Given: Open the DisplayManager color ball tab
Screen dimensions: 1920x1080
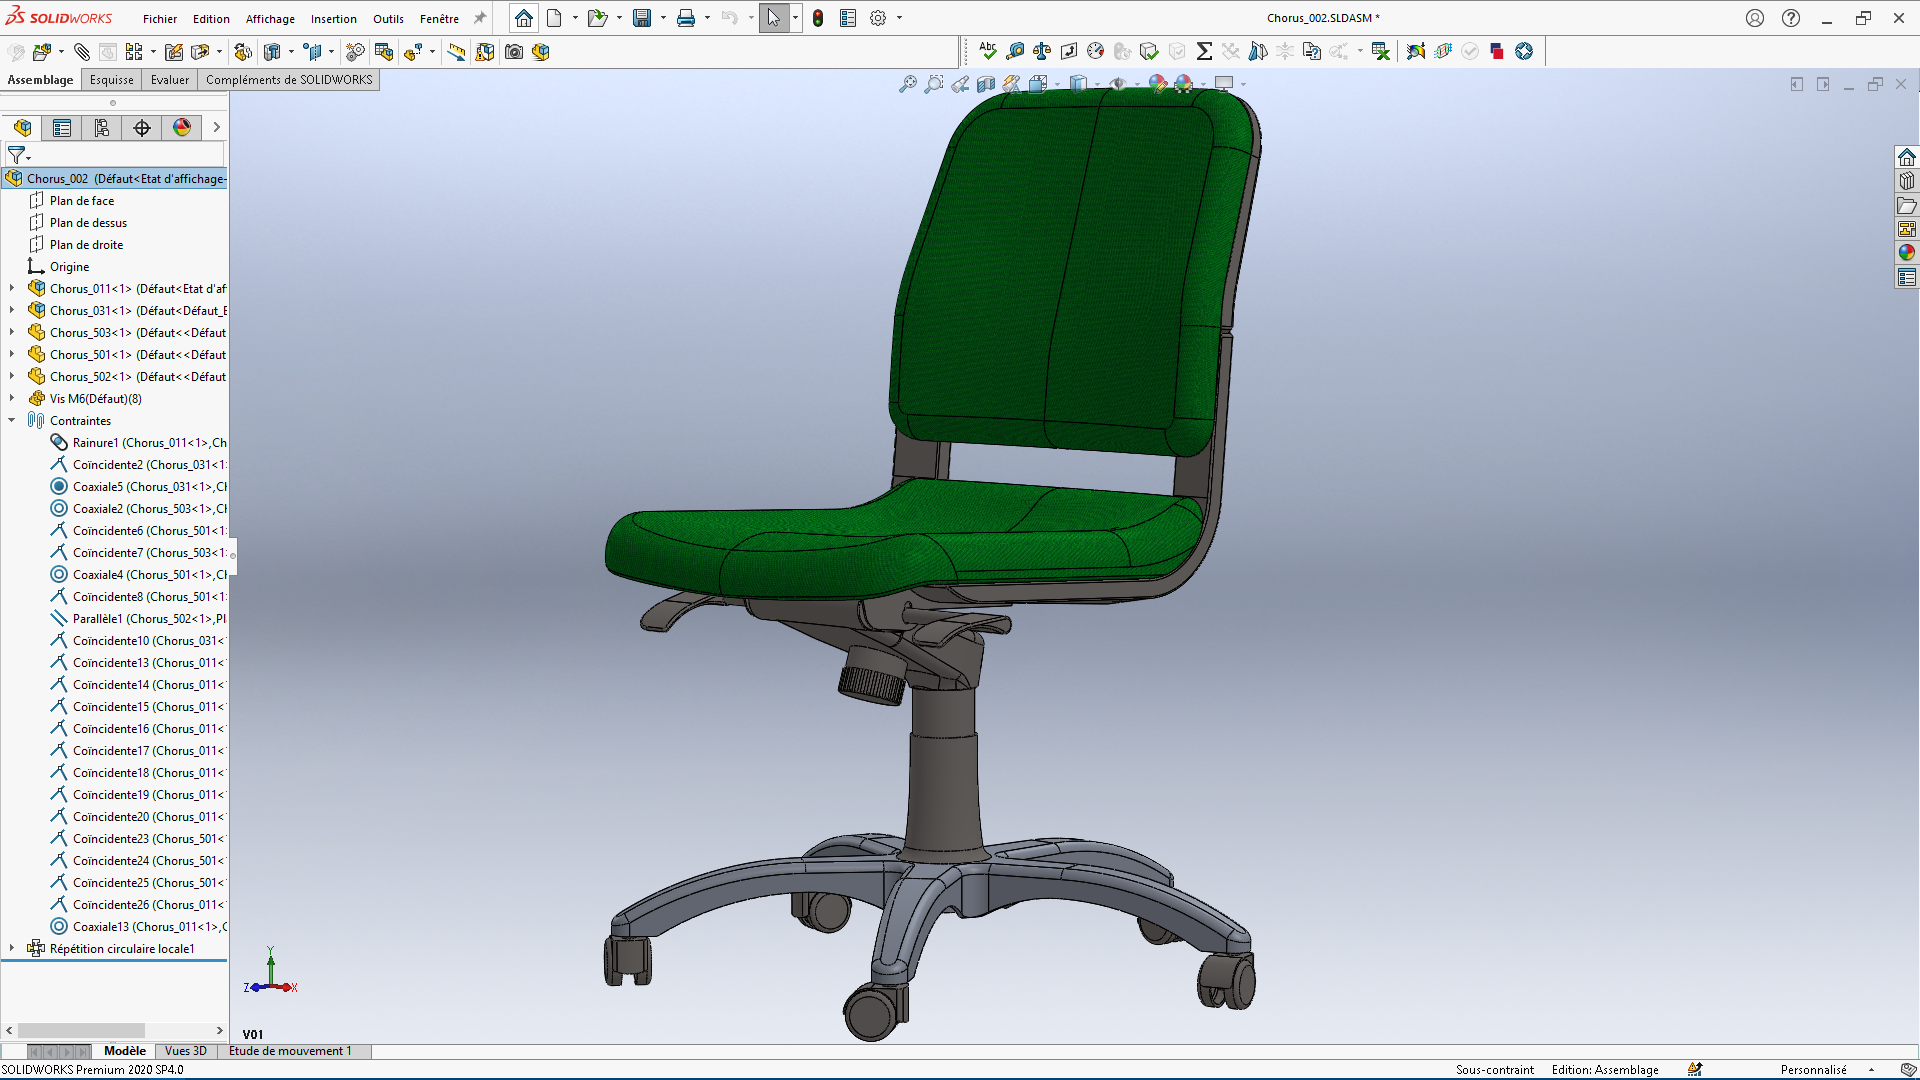Looking at the screenshot, I should (181, 127).
